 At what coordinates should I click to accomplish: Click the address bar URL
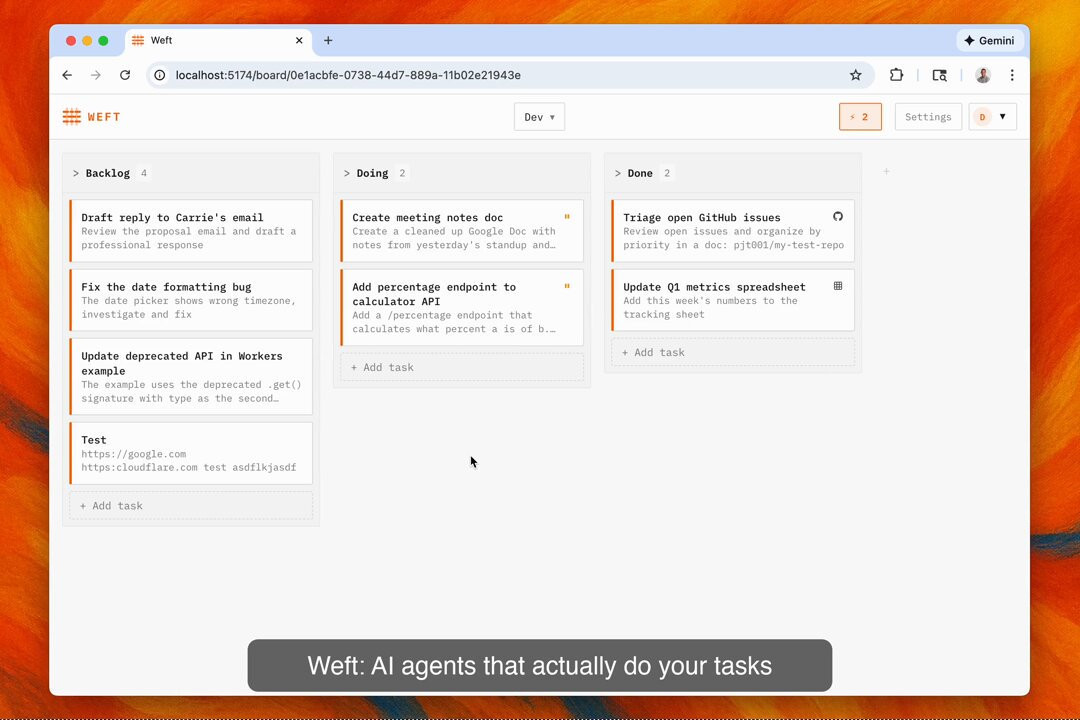pos(348,75)
